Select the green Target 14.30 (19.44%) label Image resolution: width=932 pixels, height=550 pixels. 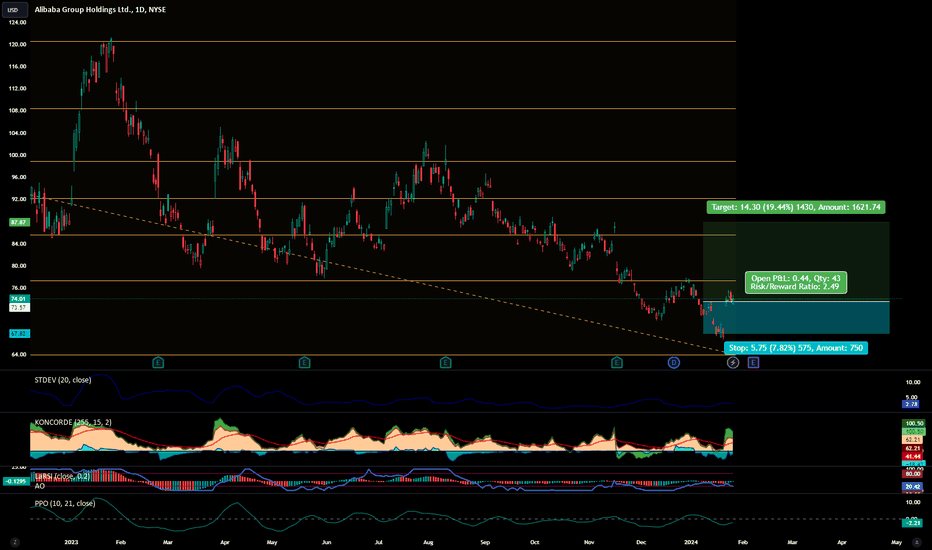(x=796, y=207)
